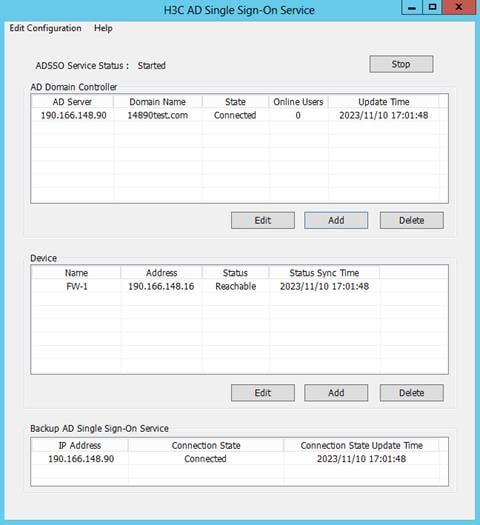This screenshot has width=480, height=525.
Task: Click the Update Time column header
Action: 384,102
